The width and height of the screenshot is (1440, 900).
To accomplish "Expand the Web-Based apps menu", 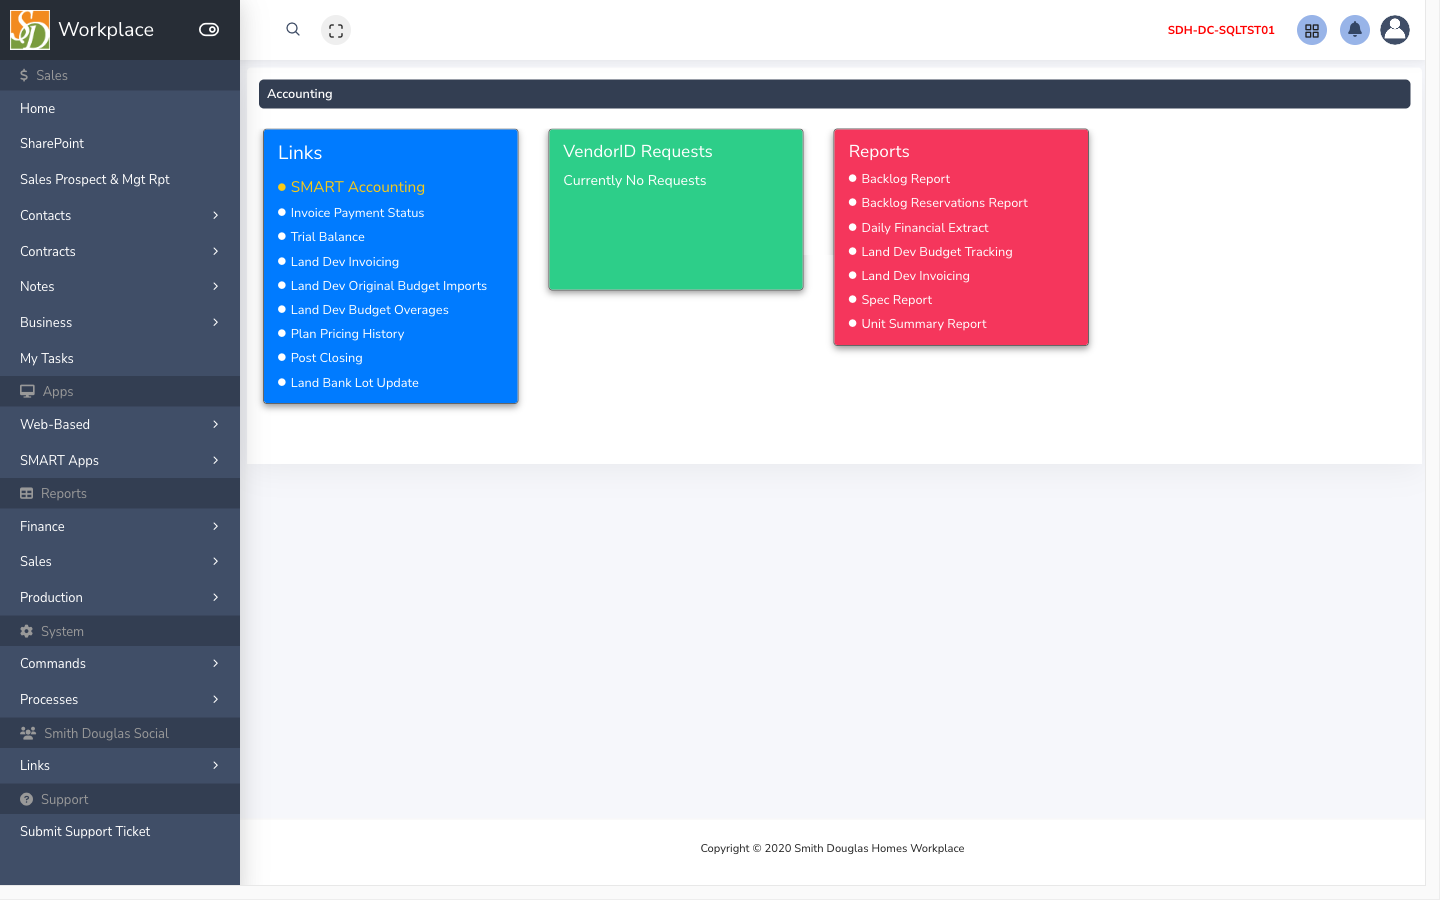I will [120, 425].
